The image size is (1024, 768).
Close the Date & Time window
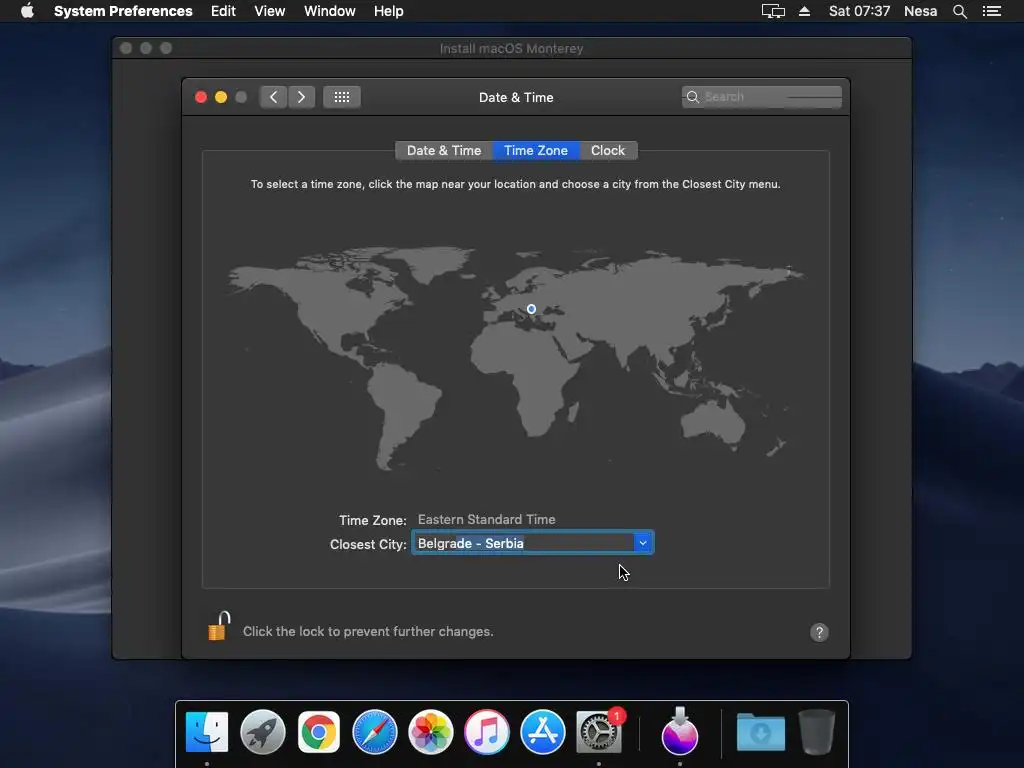(201, 97)
